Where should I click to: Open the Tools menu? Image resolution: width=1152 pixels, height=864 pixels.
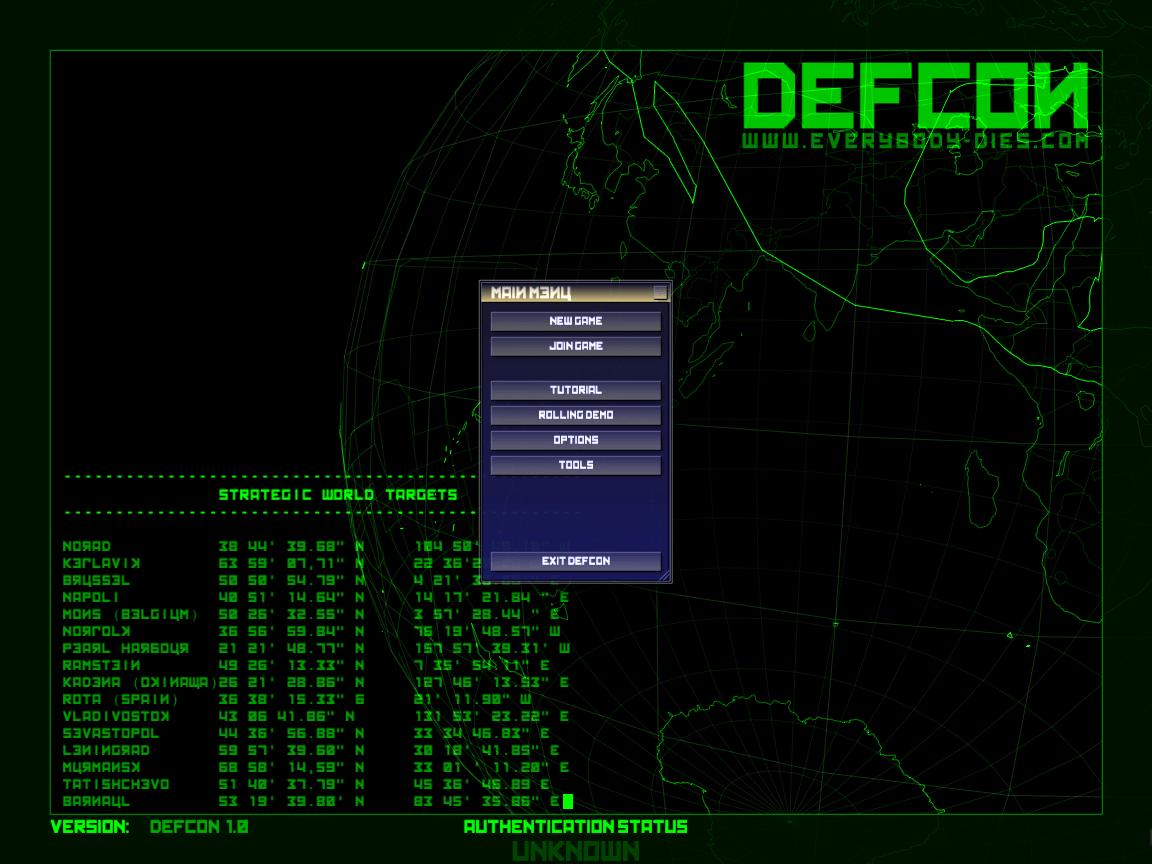tap(575, 465)
